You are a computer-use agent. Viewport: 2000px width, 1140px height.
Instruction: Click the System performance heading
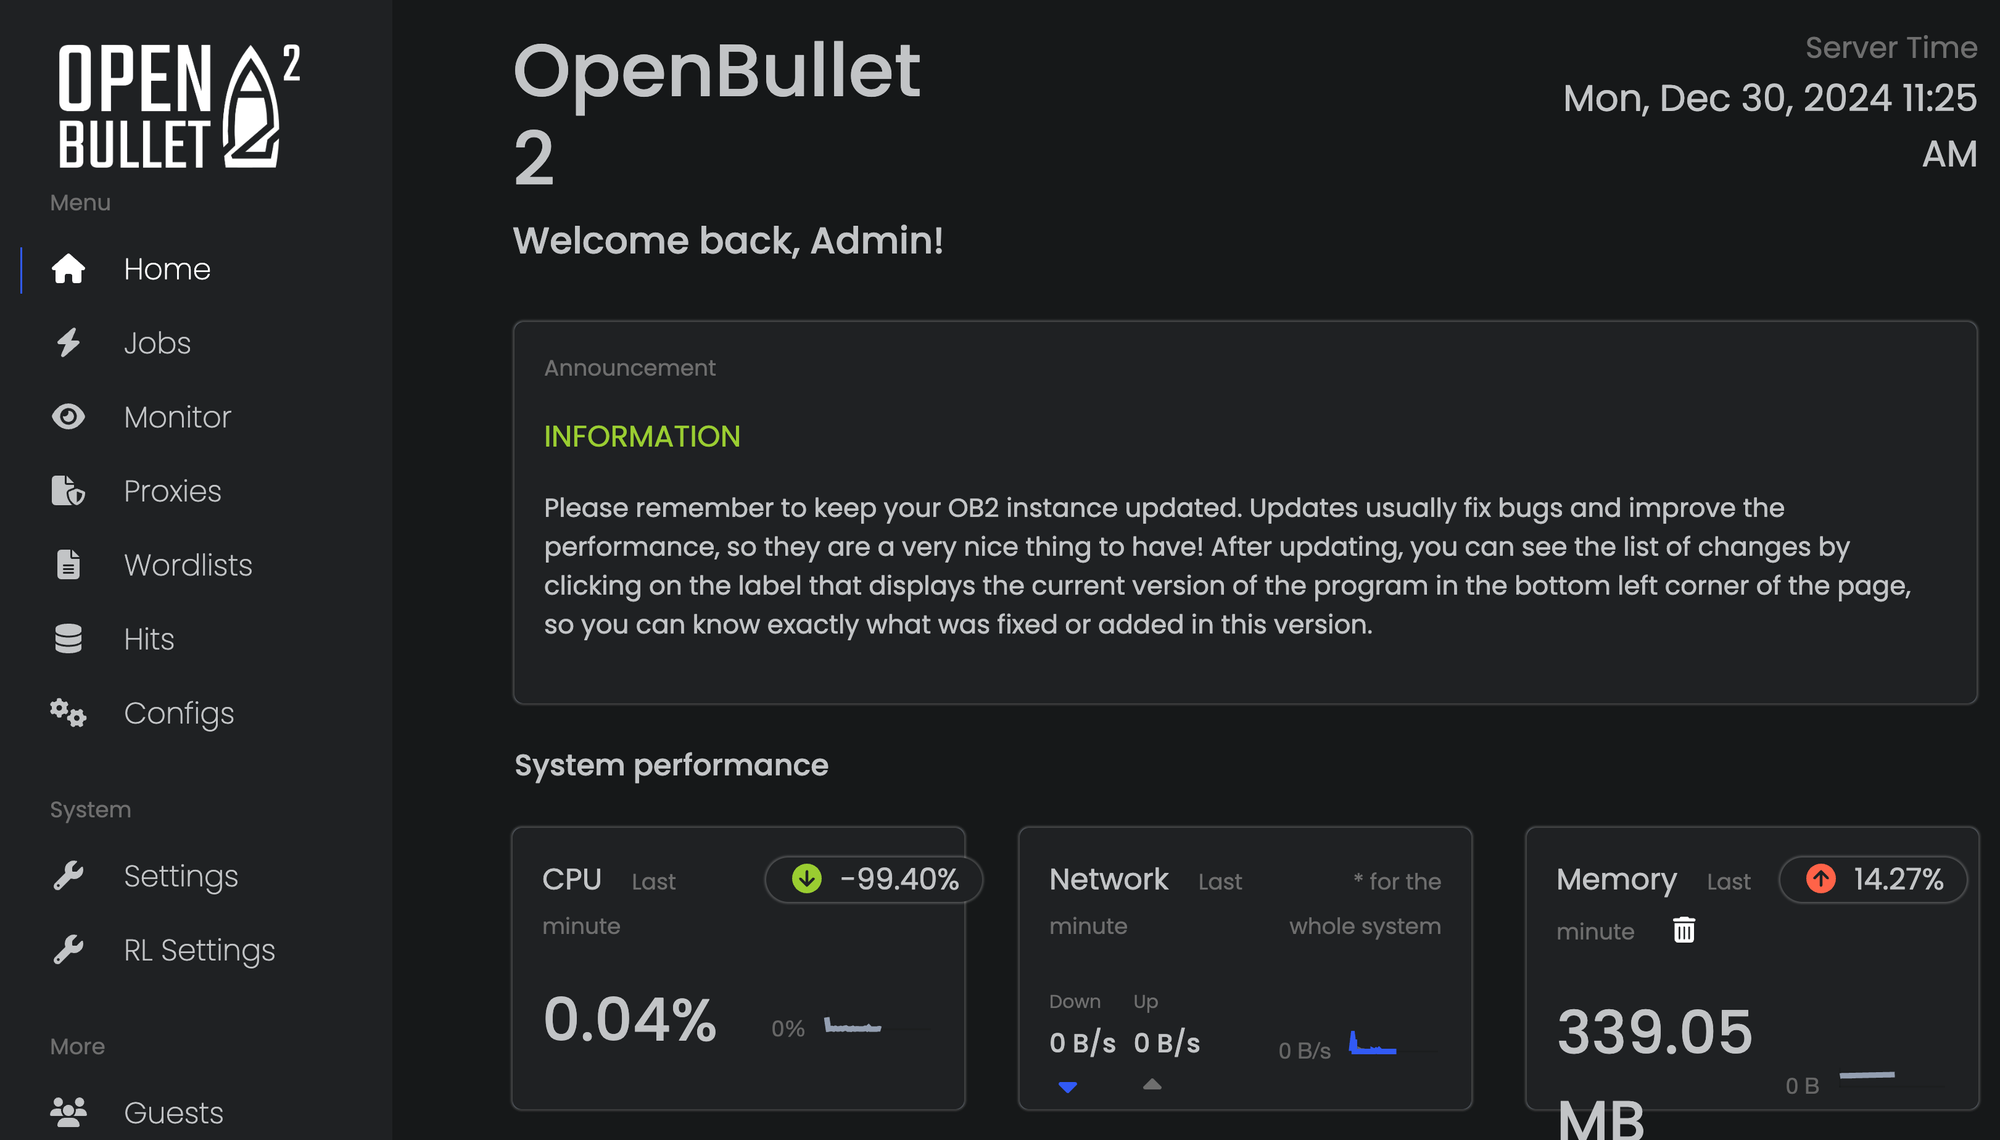point(671,765)
